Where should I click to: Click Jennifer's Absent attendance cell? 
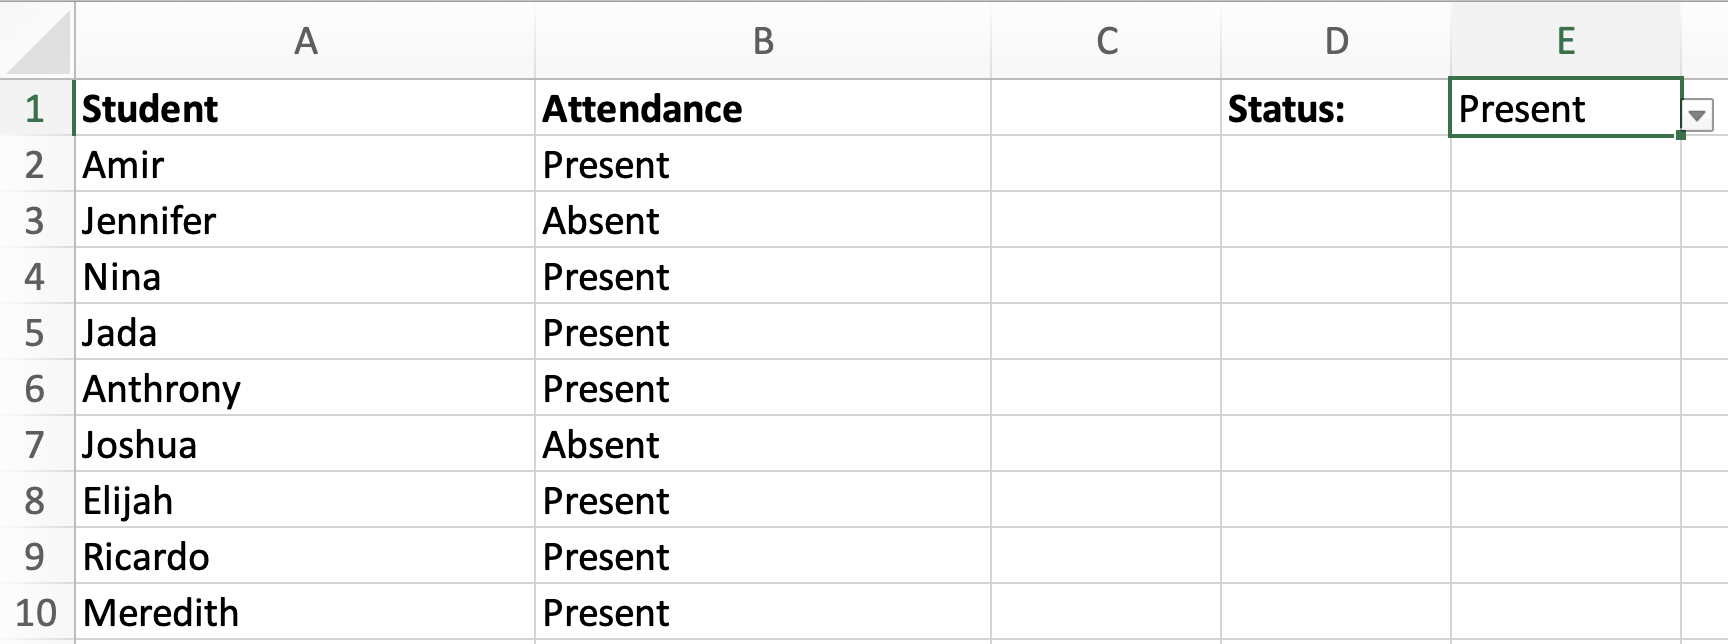763,220
